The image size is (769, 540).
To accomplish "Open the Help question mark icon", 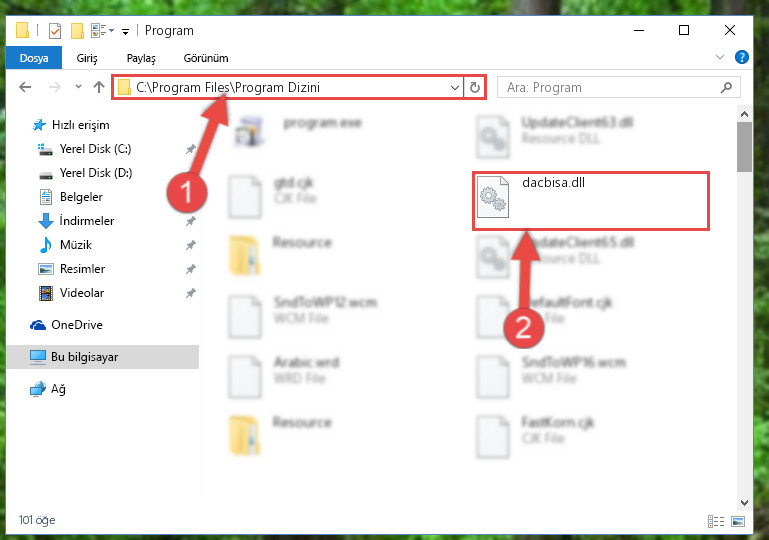I will [742, 57].
